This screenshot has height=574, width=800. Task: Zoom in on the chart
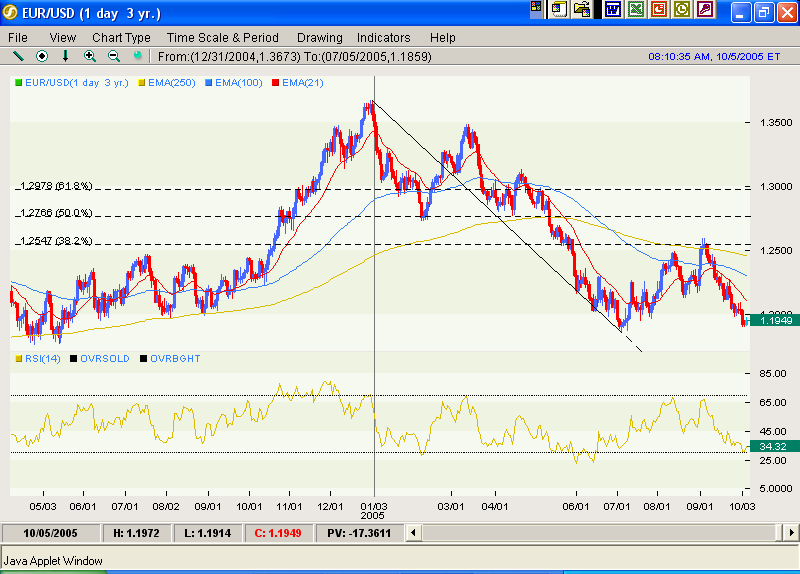(x=90, y=56)
